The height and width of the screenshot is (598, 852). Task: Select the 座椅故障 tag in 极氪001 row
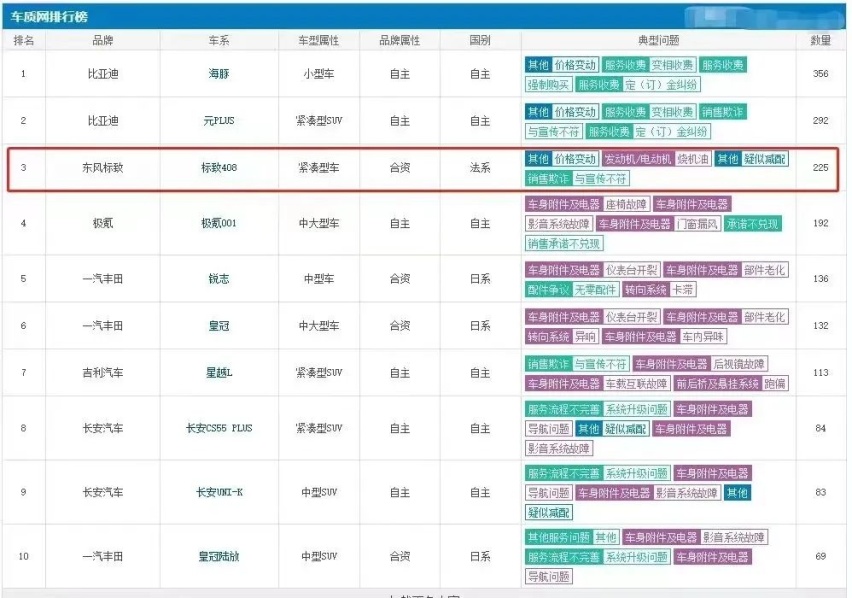[626, 204]
